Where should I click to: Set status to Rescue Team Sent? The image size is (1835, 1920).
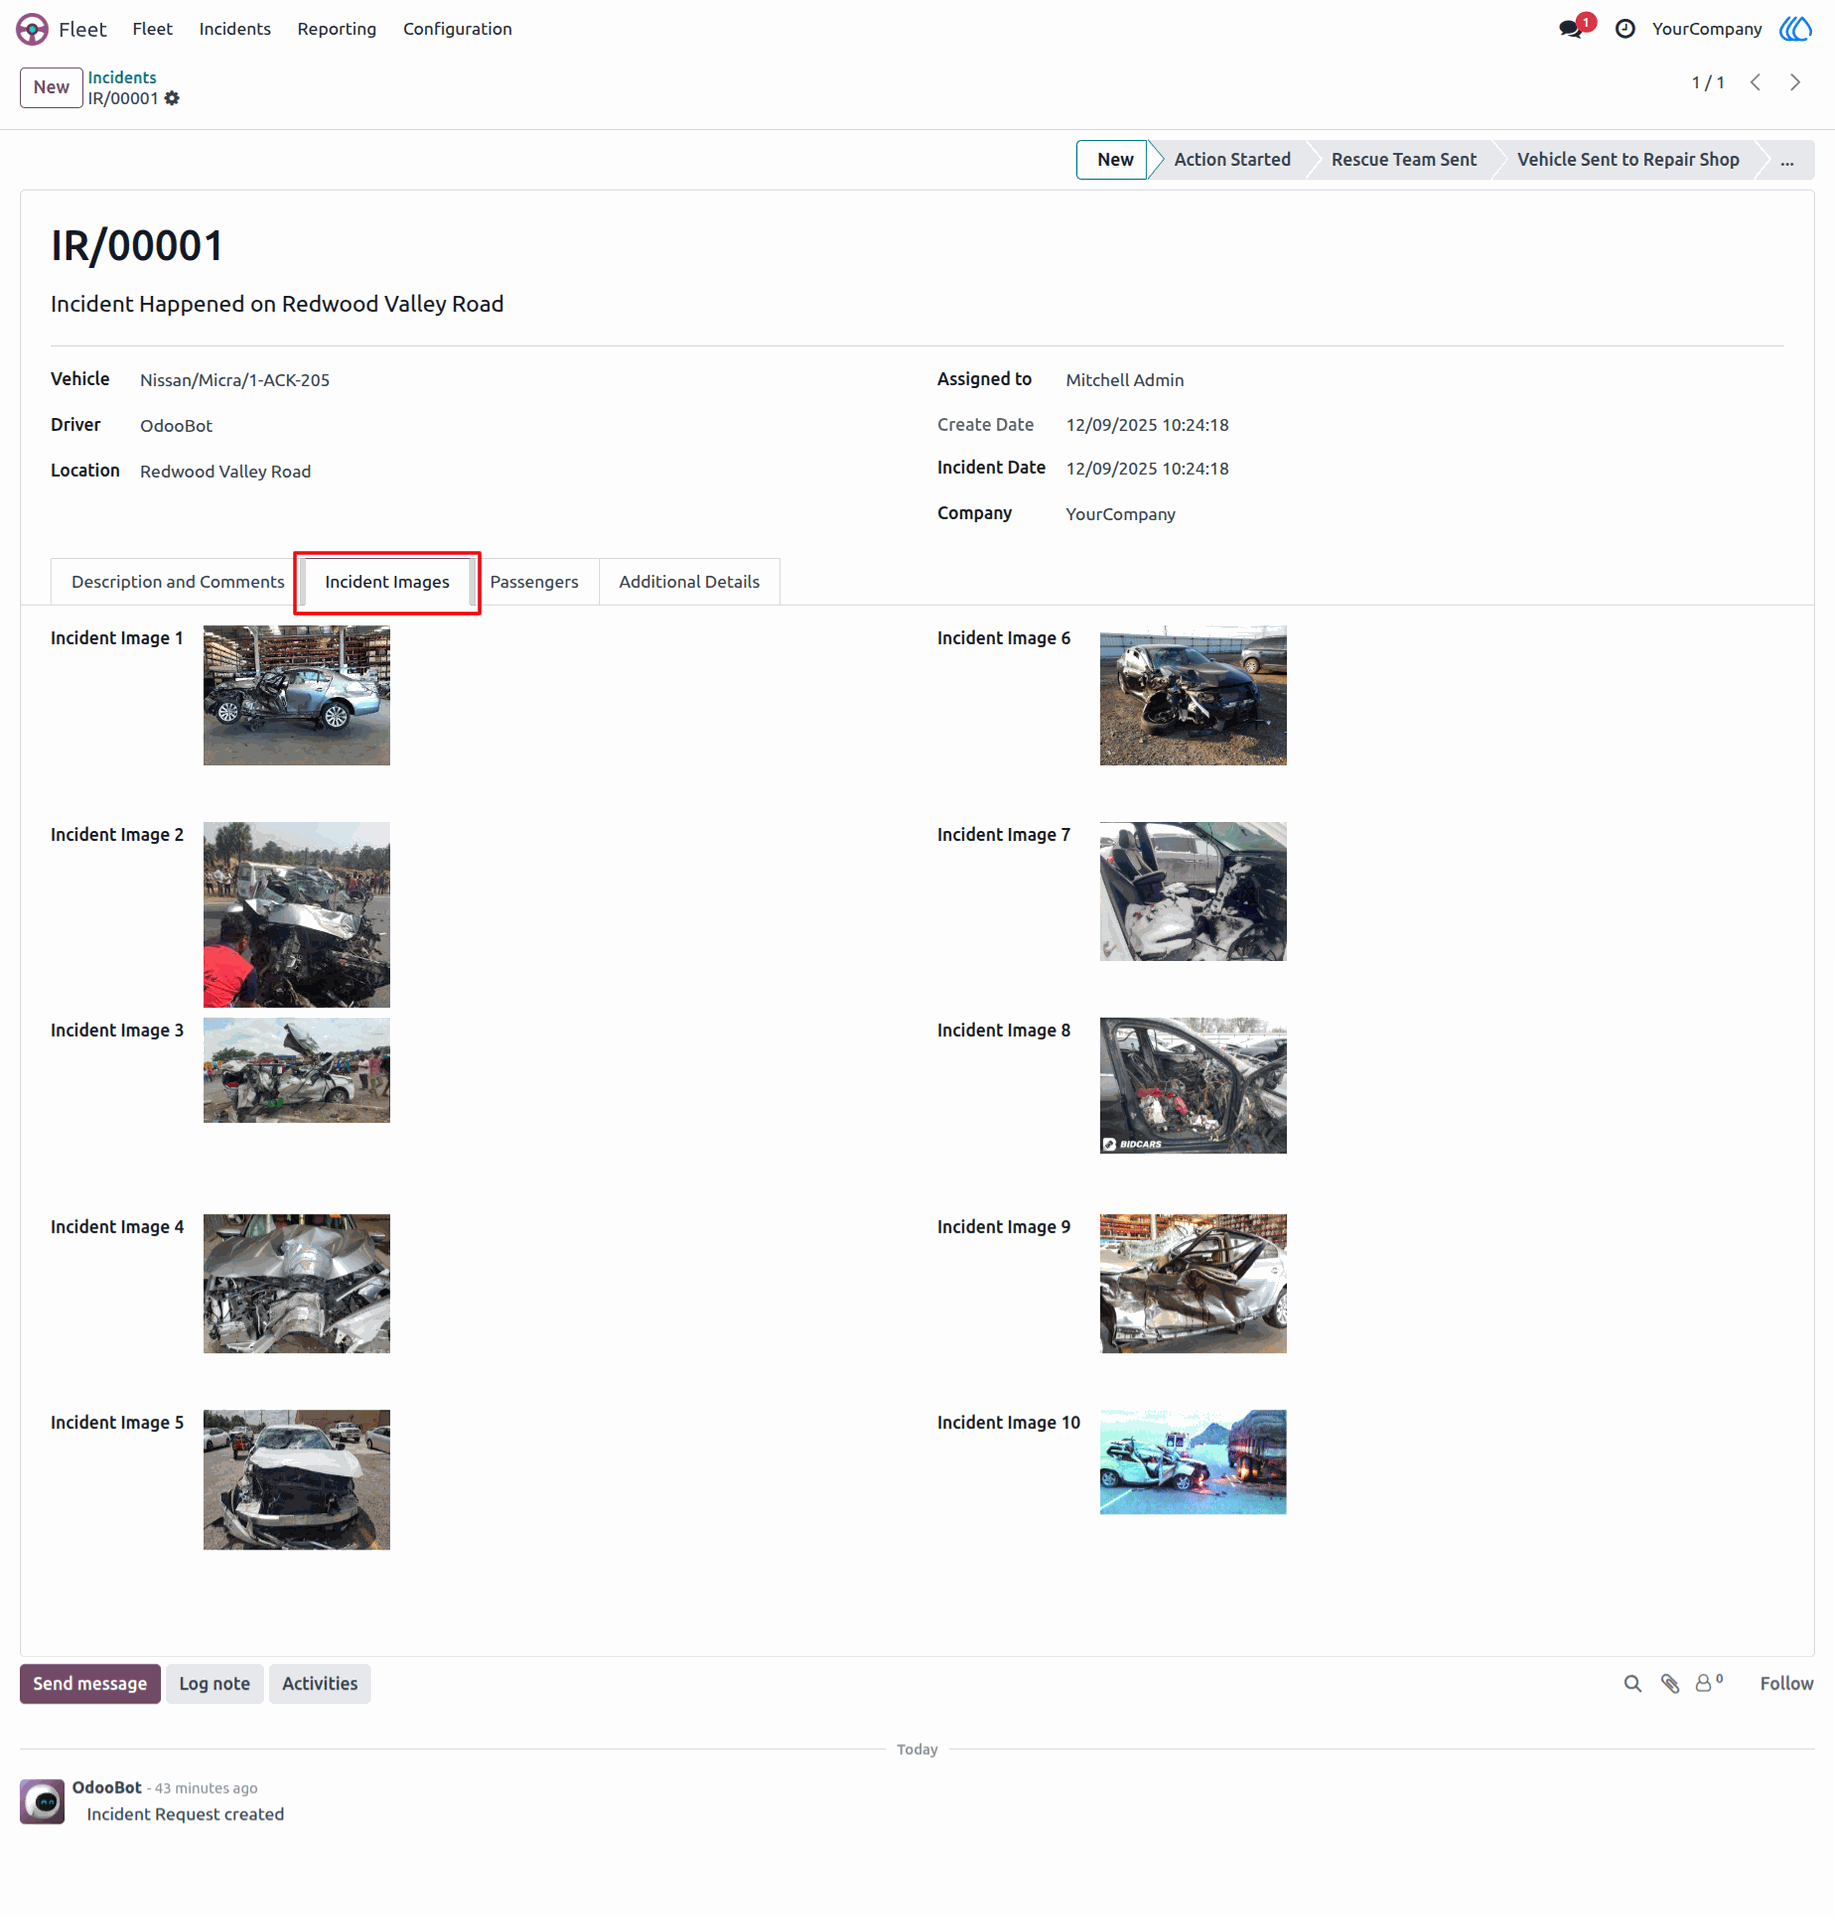1403,160
